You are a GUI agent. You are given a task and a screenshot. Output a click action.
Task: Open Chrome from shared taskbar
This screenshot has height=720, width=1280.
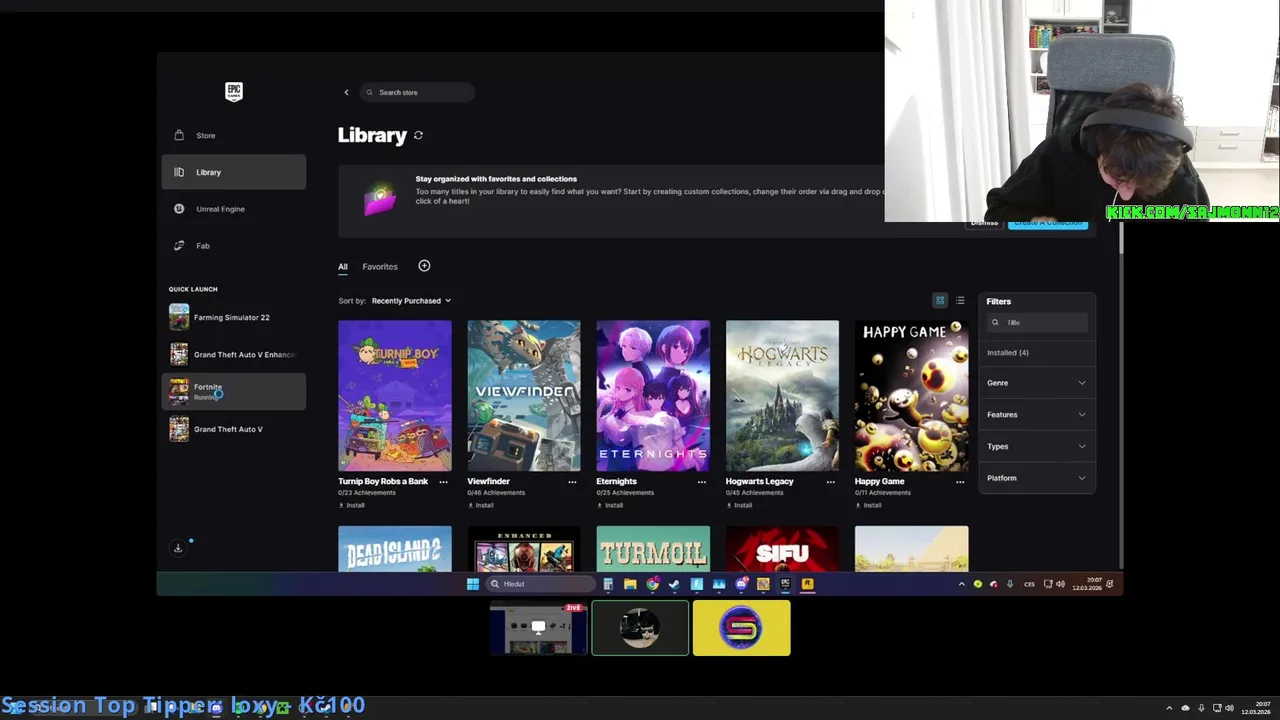[652, 584]
